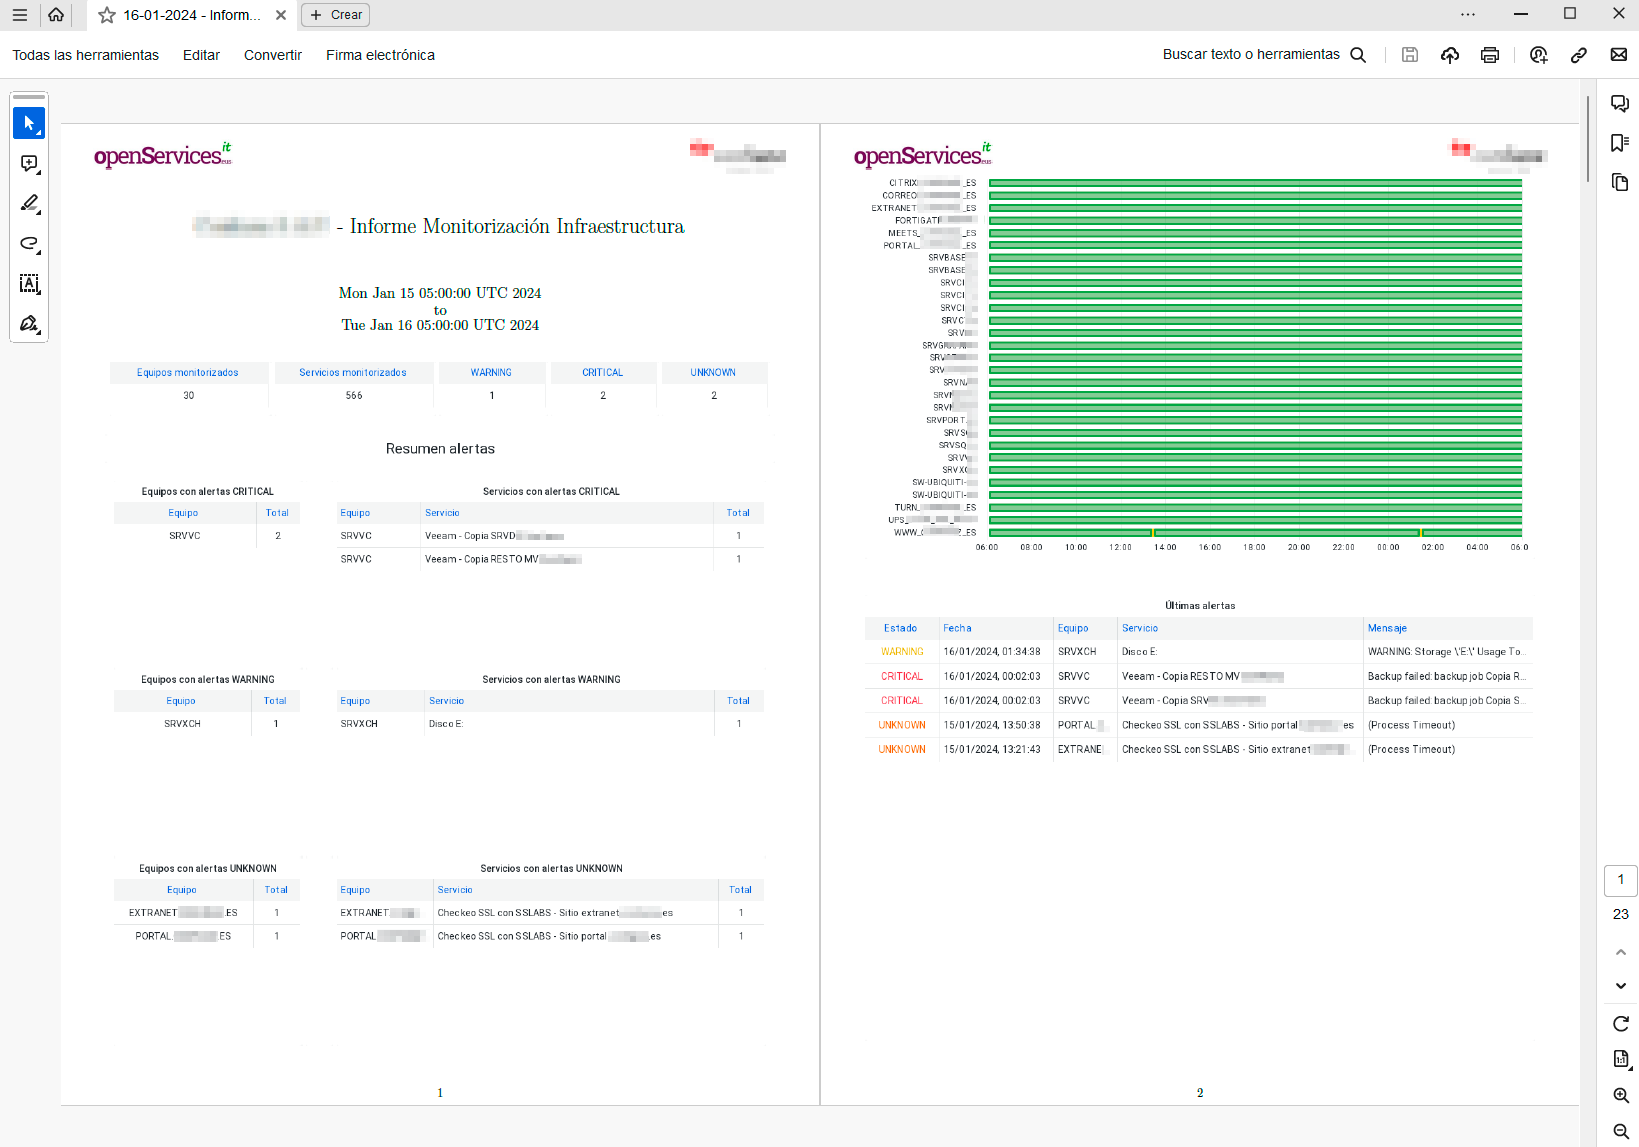Rotate the page view clockwise

point(1621,1023)
